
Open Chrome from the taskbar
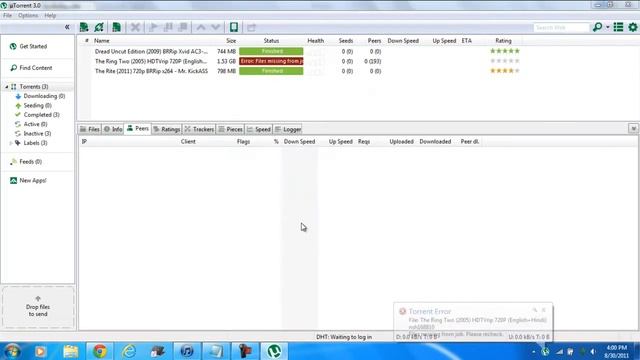click(x=100, y=351)
